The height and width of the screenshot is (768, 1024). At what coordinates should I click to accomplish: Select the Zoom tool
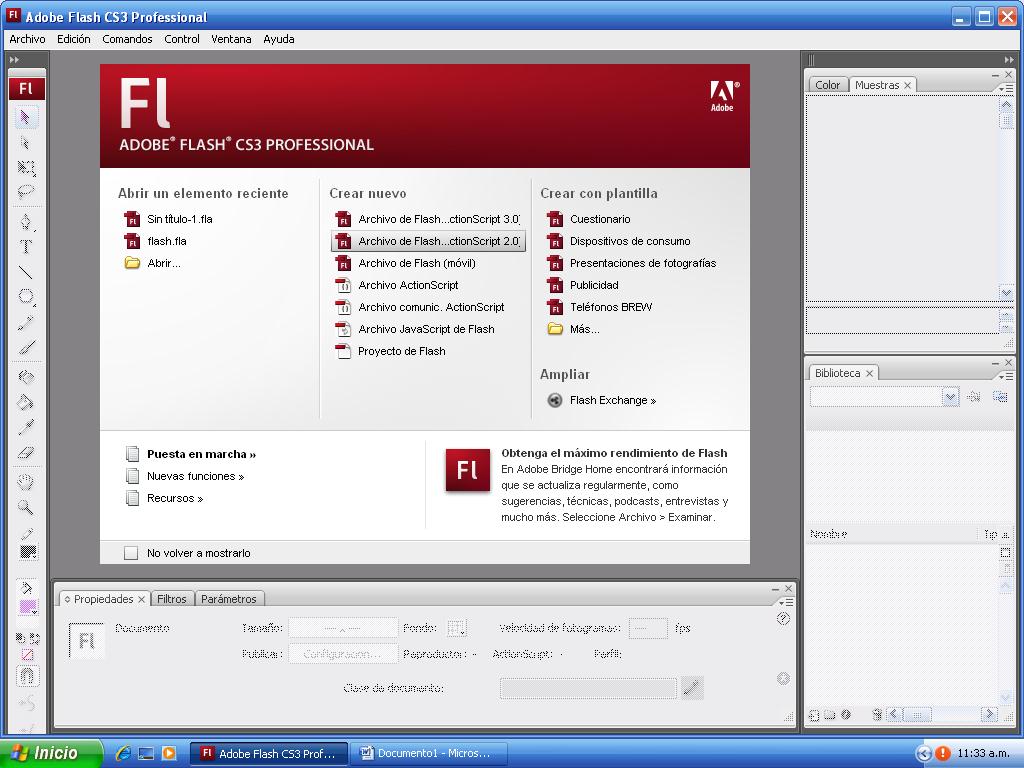click(27, 505)
